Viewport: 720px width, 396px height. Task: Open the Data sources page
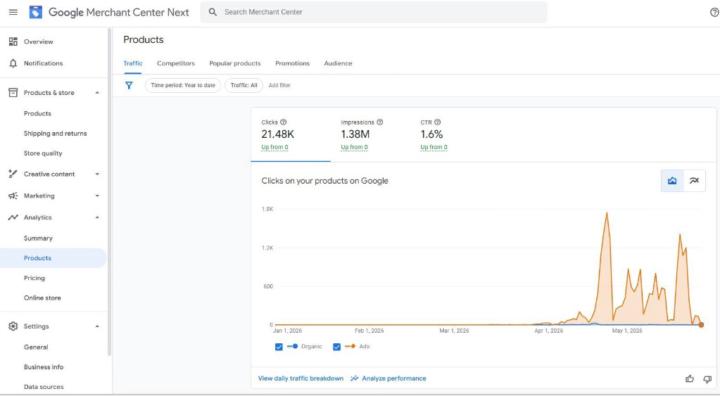coord(44,387)
